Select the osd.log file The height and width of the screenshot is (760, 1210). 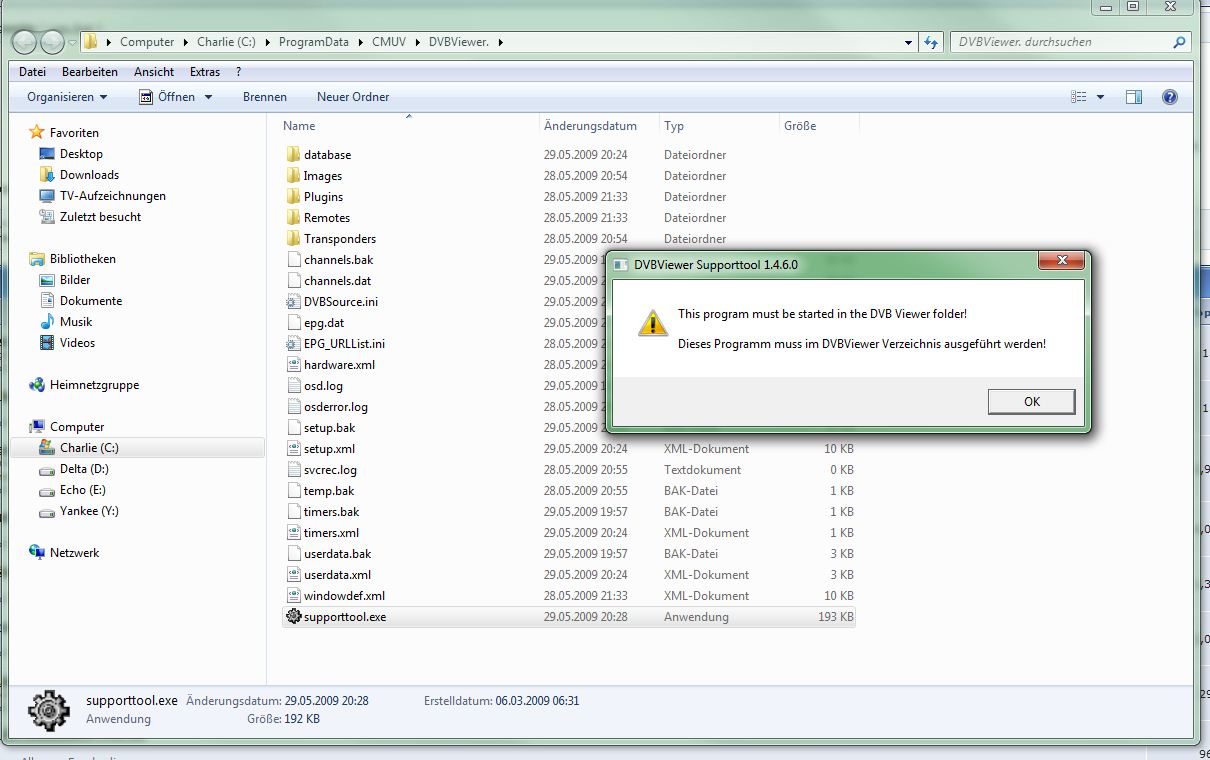[x=323, y=386]
